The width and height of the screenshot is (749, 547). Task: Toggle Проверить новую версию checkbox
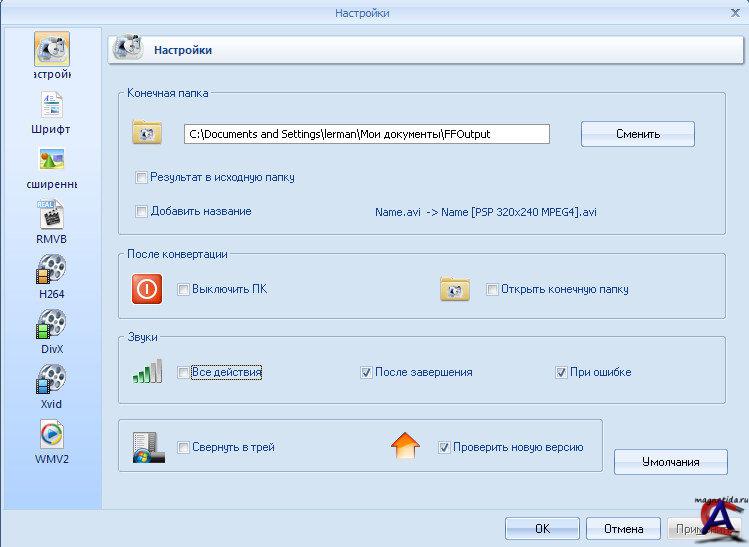(x=444, y=448)
